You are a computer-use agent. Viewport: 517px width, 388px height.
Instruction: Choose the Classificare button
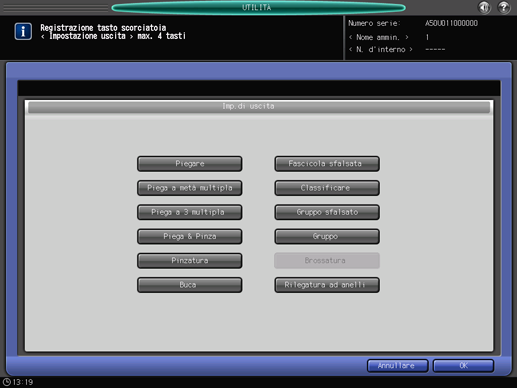[x=327, y=188]
